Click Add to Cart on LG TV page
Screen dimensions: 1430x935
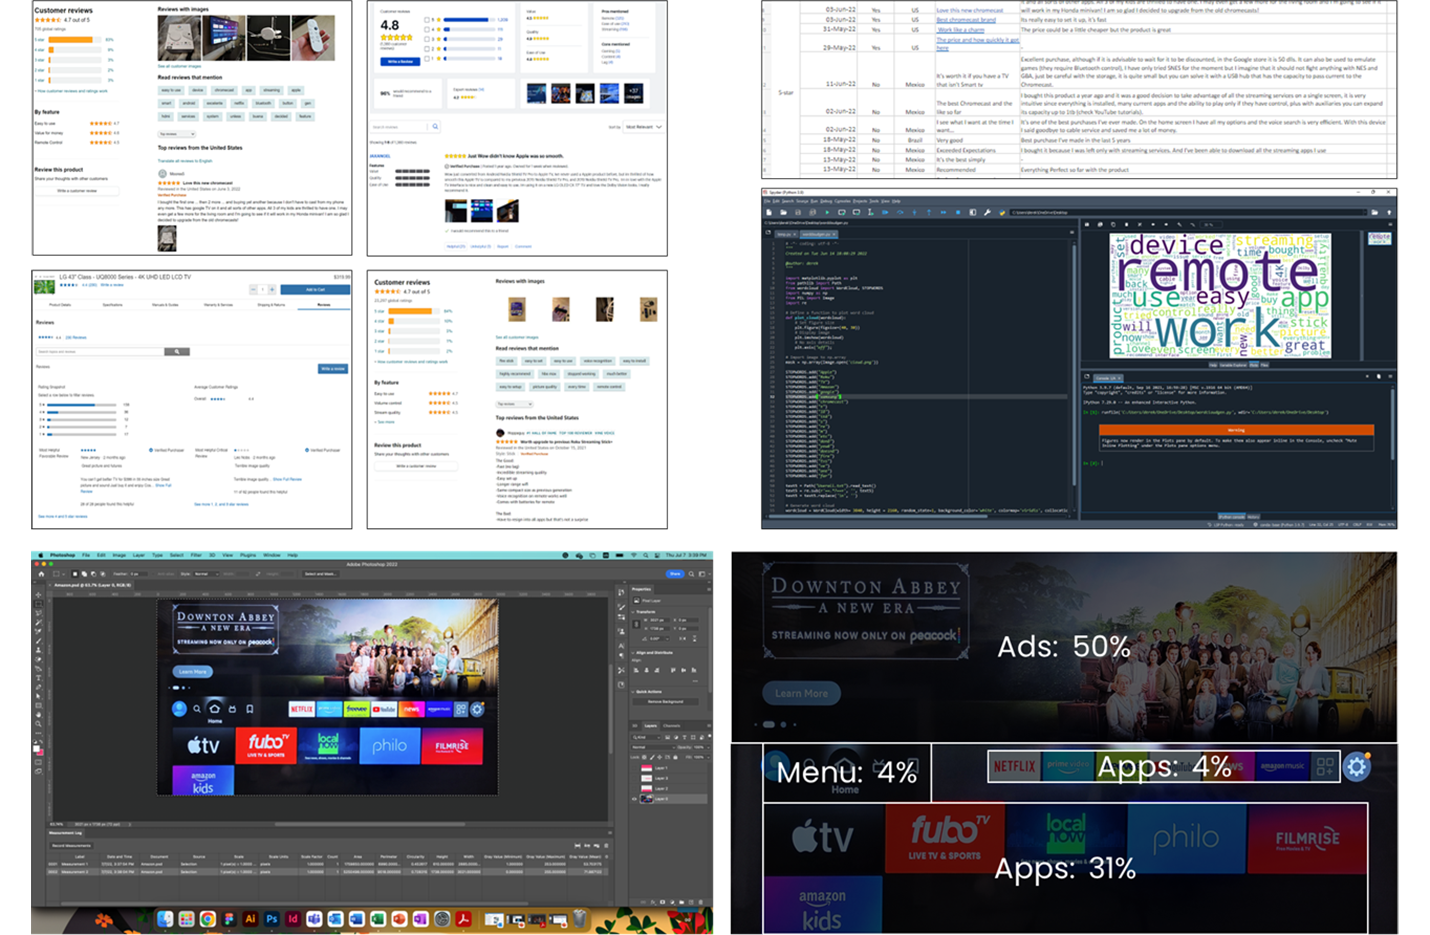click(x=315, y=290)
